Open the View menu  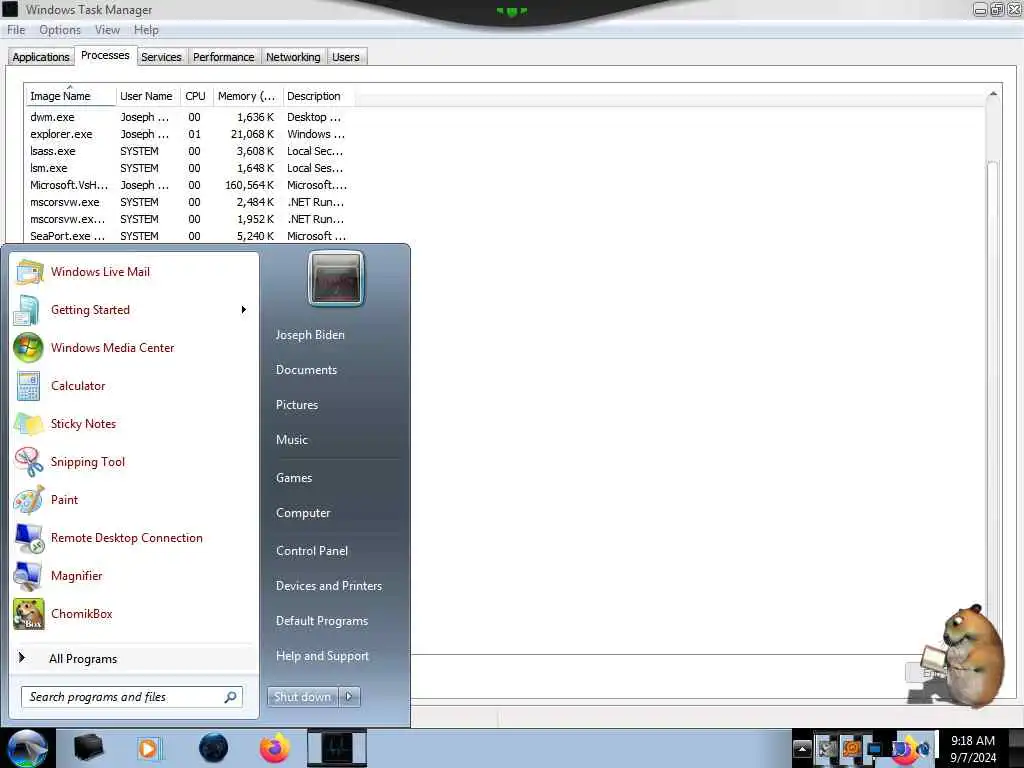click(107, 30)
